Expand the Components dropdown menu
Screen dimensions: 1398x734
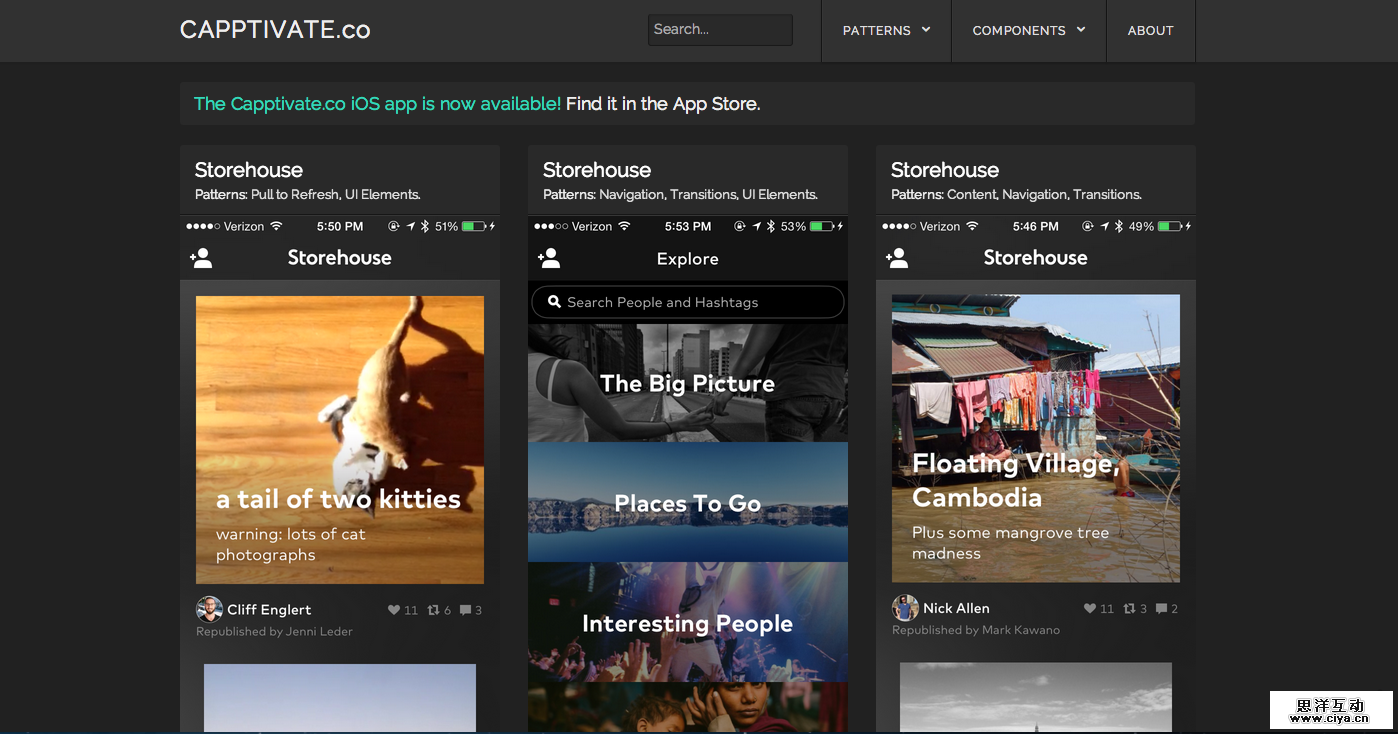coord(1028,31)
